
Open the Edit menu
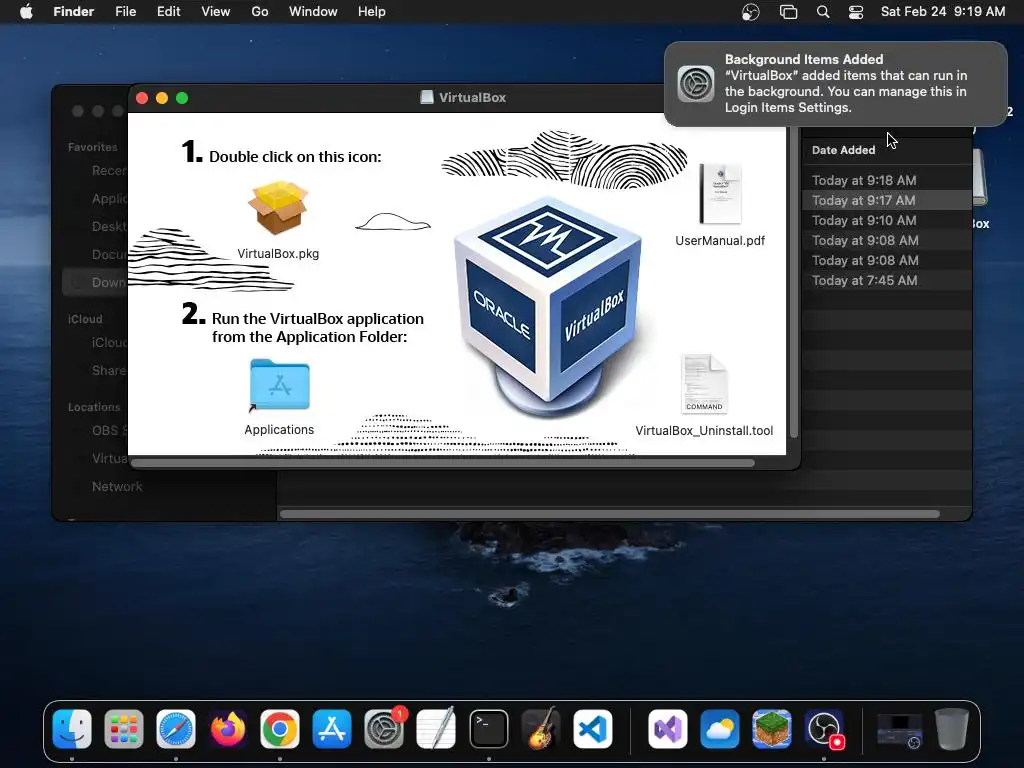[168, 12]
